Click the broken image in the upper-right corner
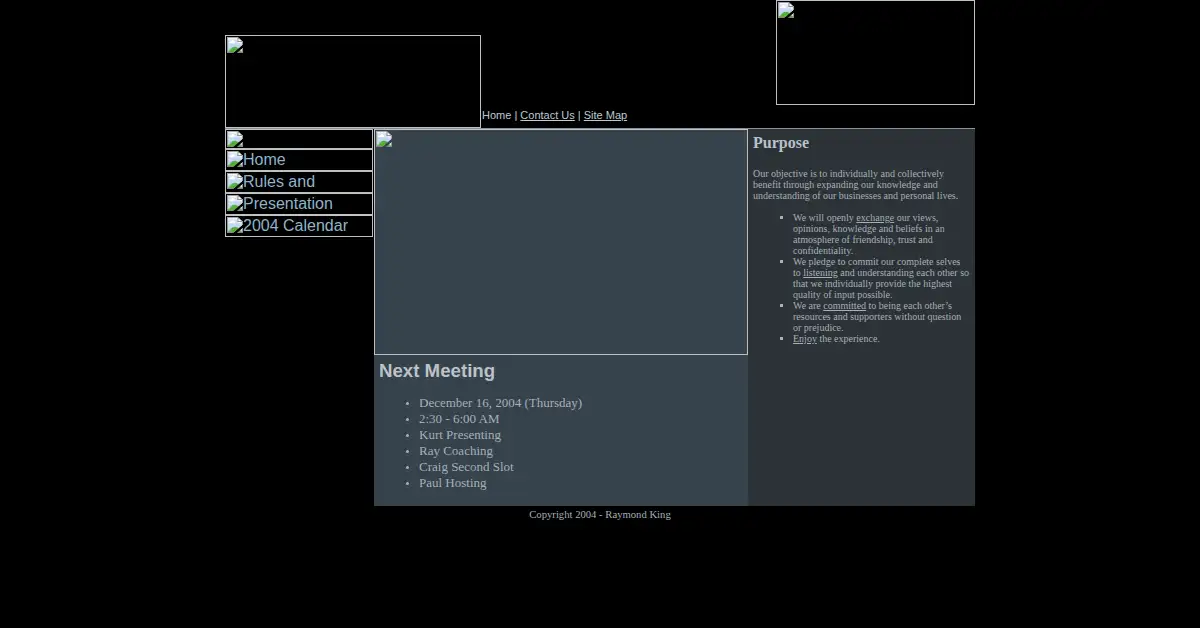Screen dimensions: 1200x628 (875, 52)
